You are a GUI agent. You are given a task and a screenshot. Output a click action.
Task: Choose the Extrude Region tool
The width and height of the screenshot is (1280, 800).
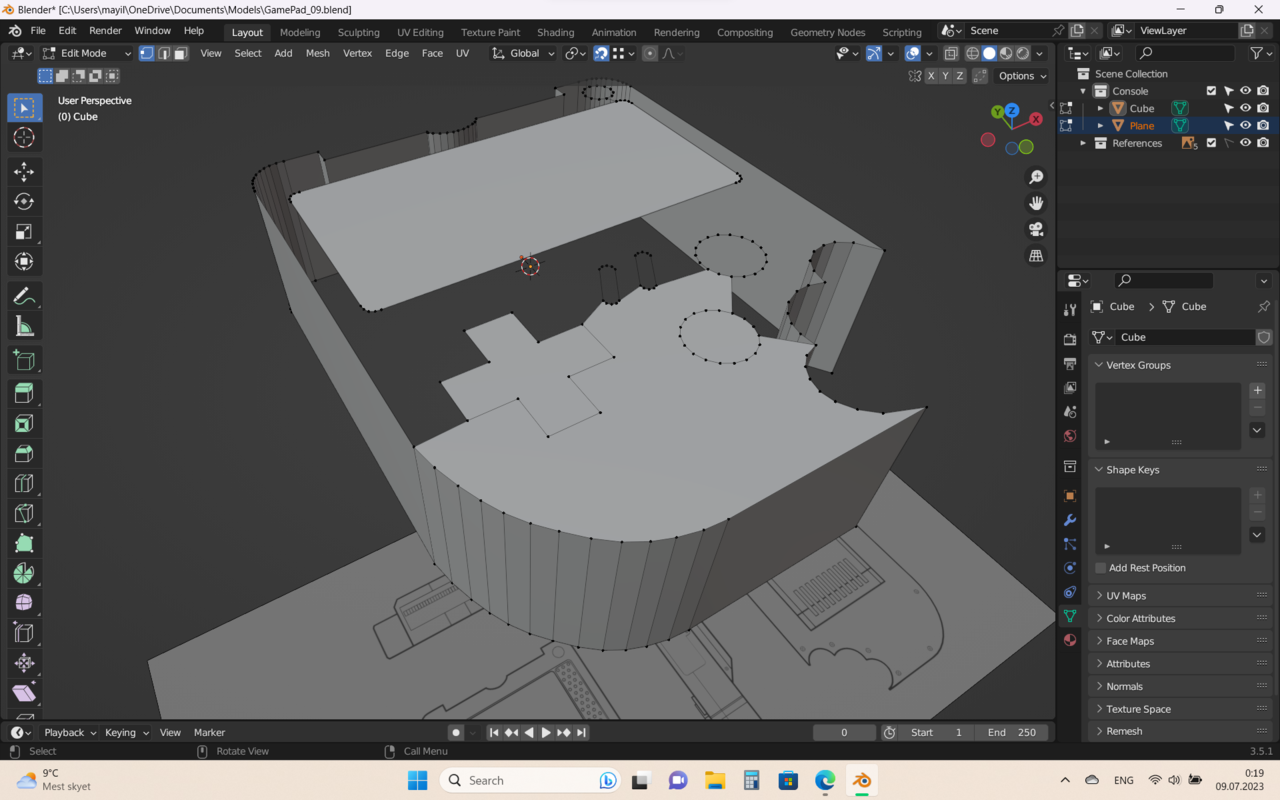pos(24,393)
